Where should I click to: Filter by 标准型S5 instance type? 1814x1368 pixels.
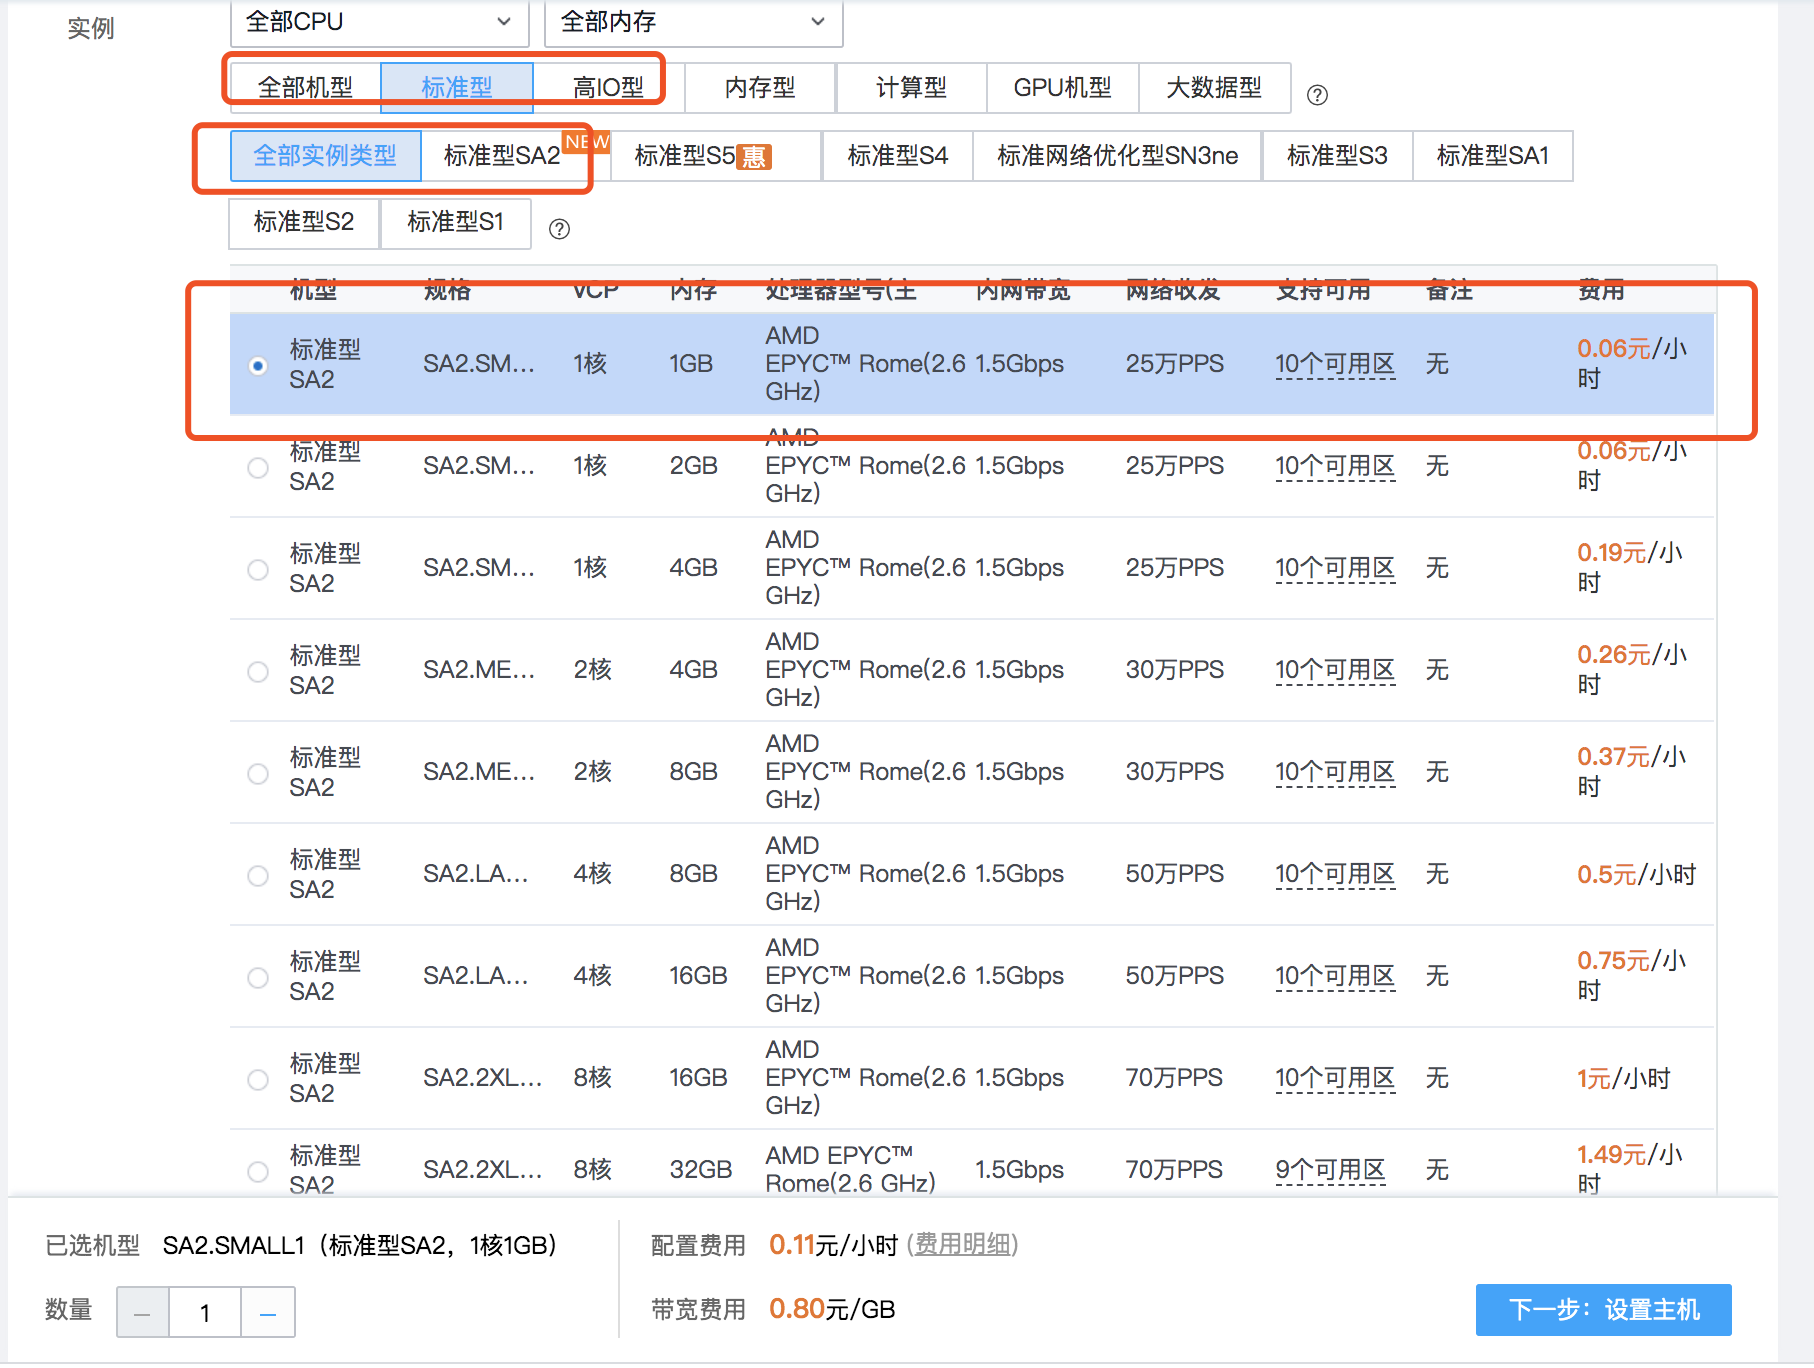click(716, 156)
